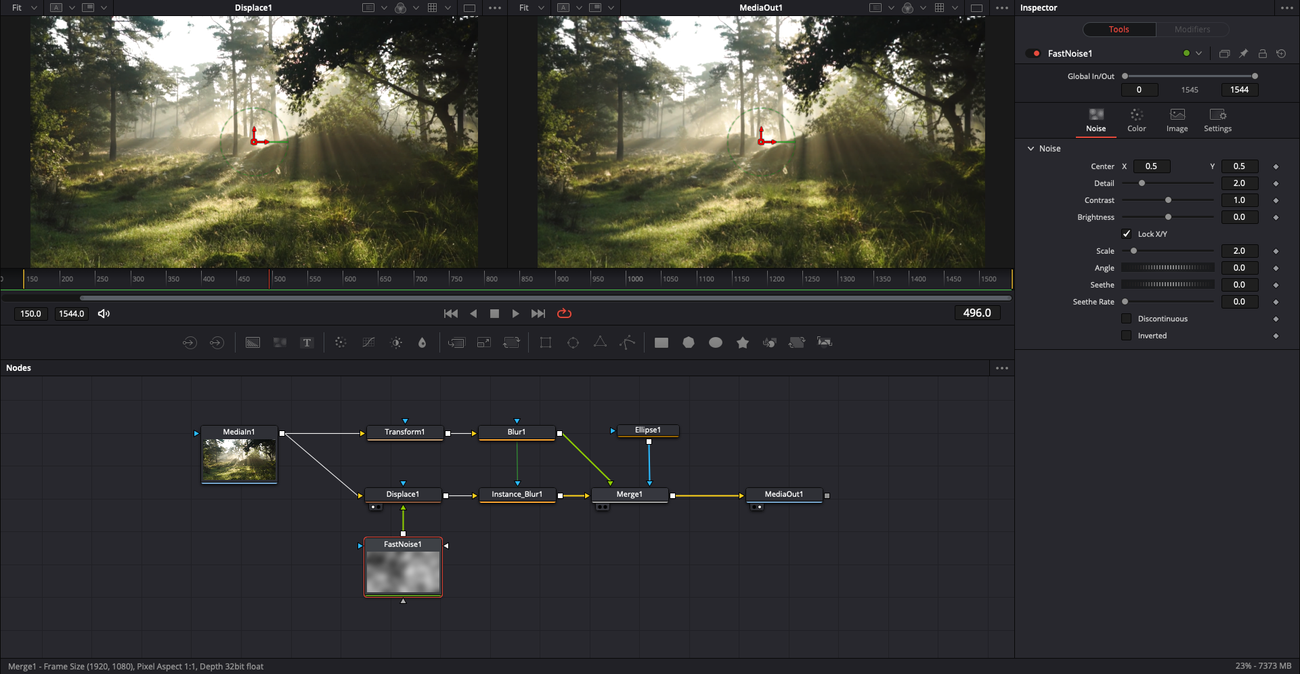Pin the FastNoise1 tool in Inspector

point(1243,54)
